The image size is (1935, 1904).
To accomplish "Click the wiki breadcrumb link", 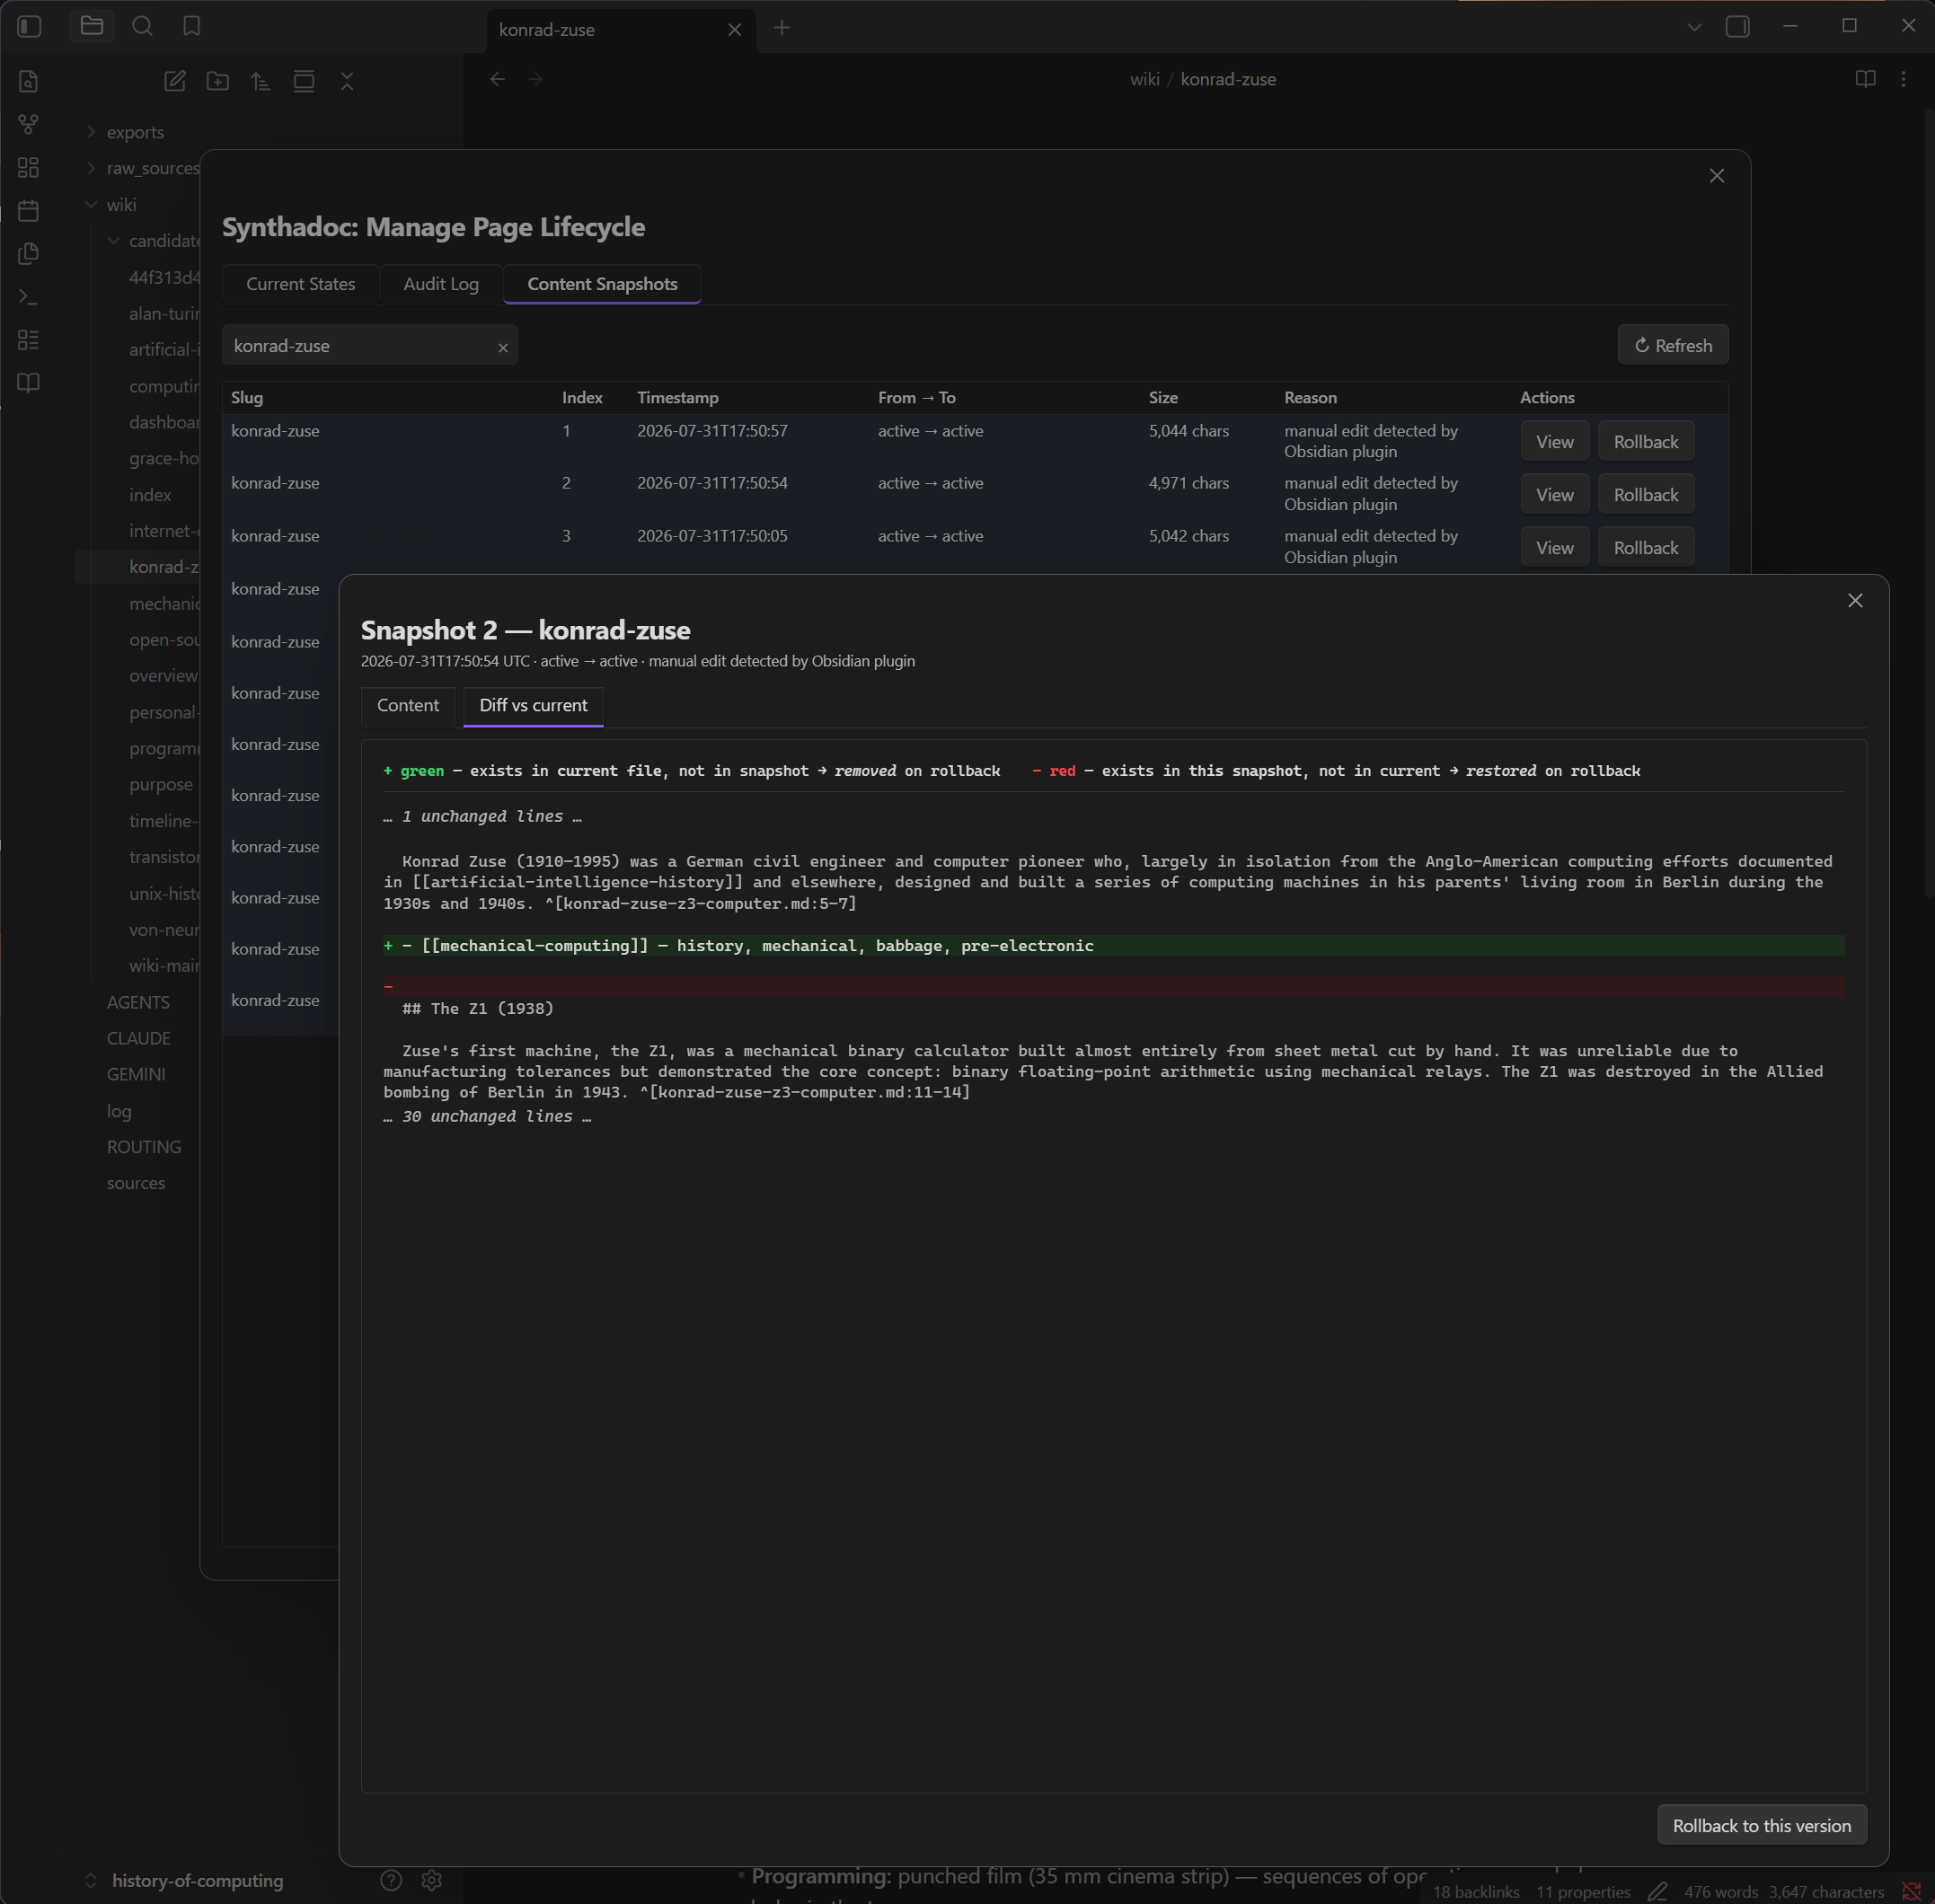I will tap(1144, 79).
